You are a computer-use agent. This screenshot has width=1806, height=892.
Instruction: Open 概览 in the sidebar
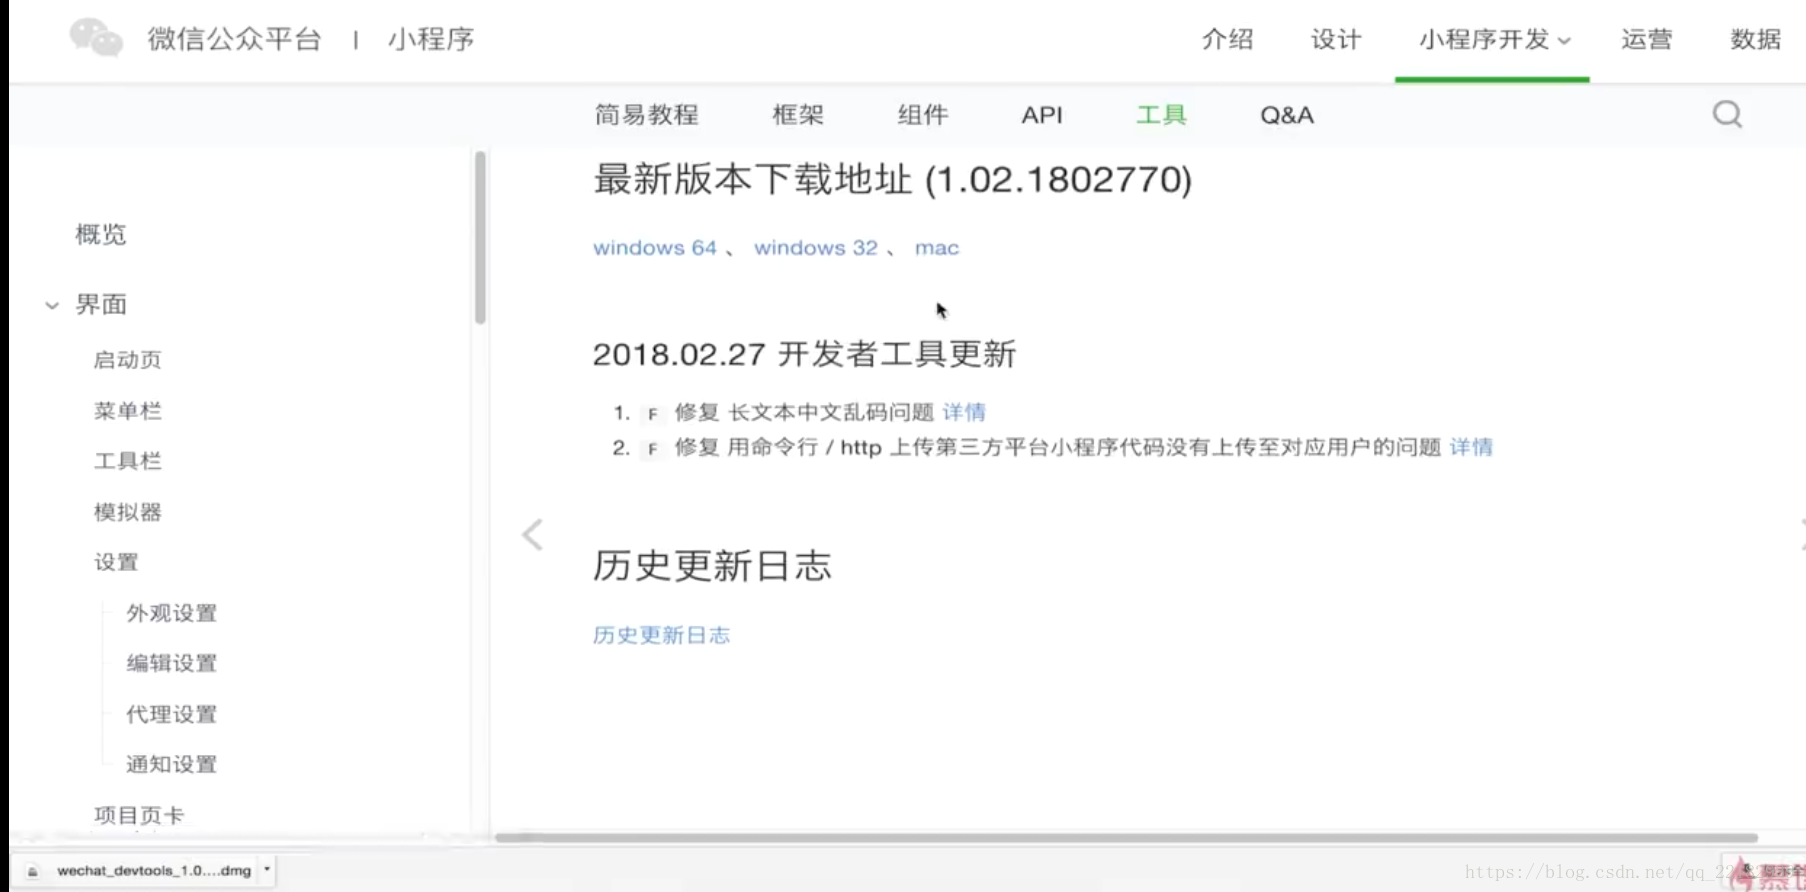coord(101,234)
